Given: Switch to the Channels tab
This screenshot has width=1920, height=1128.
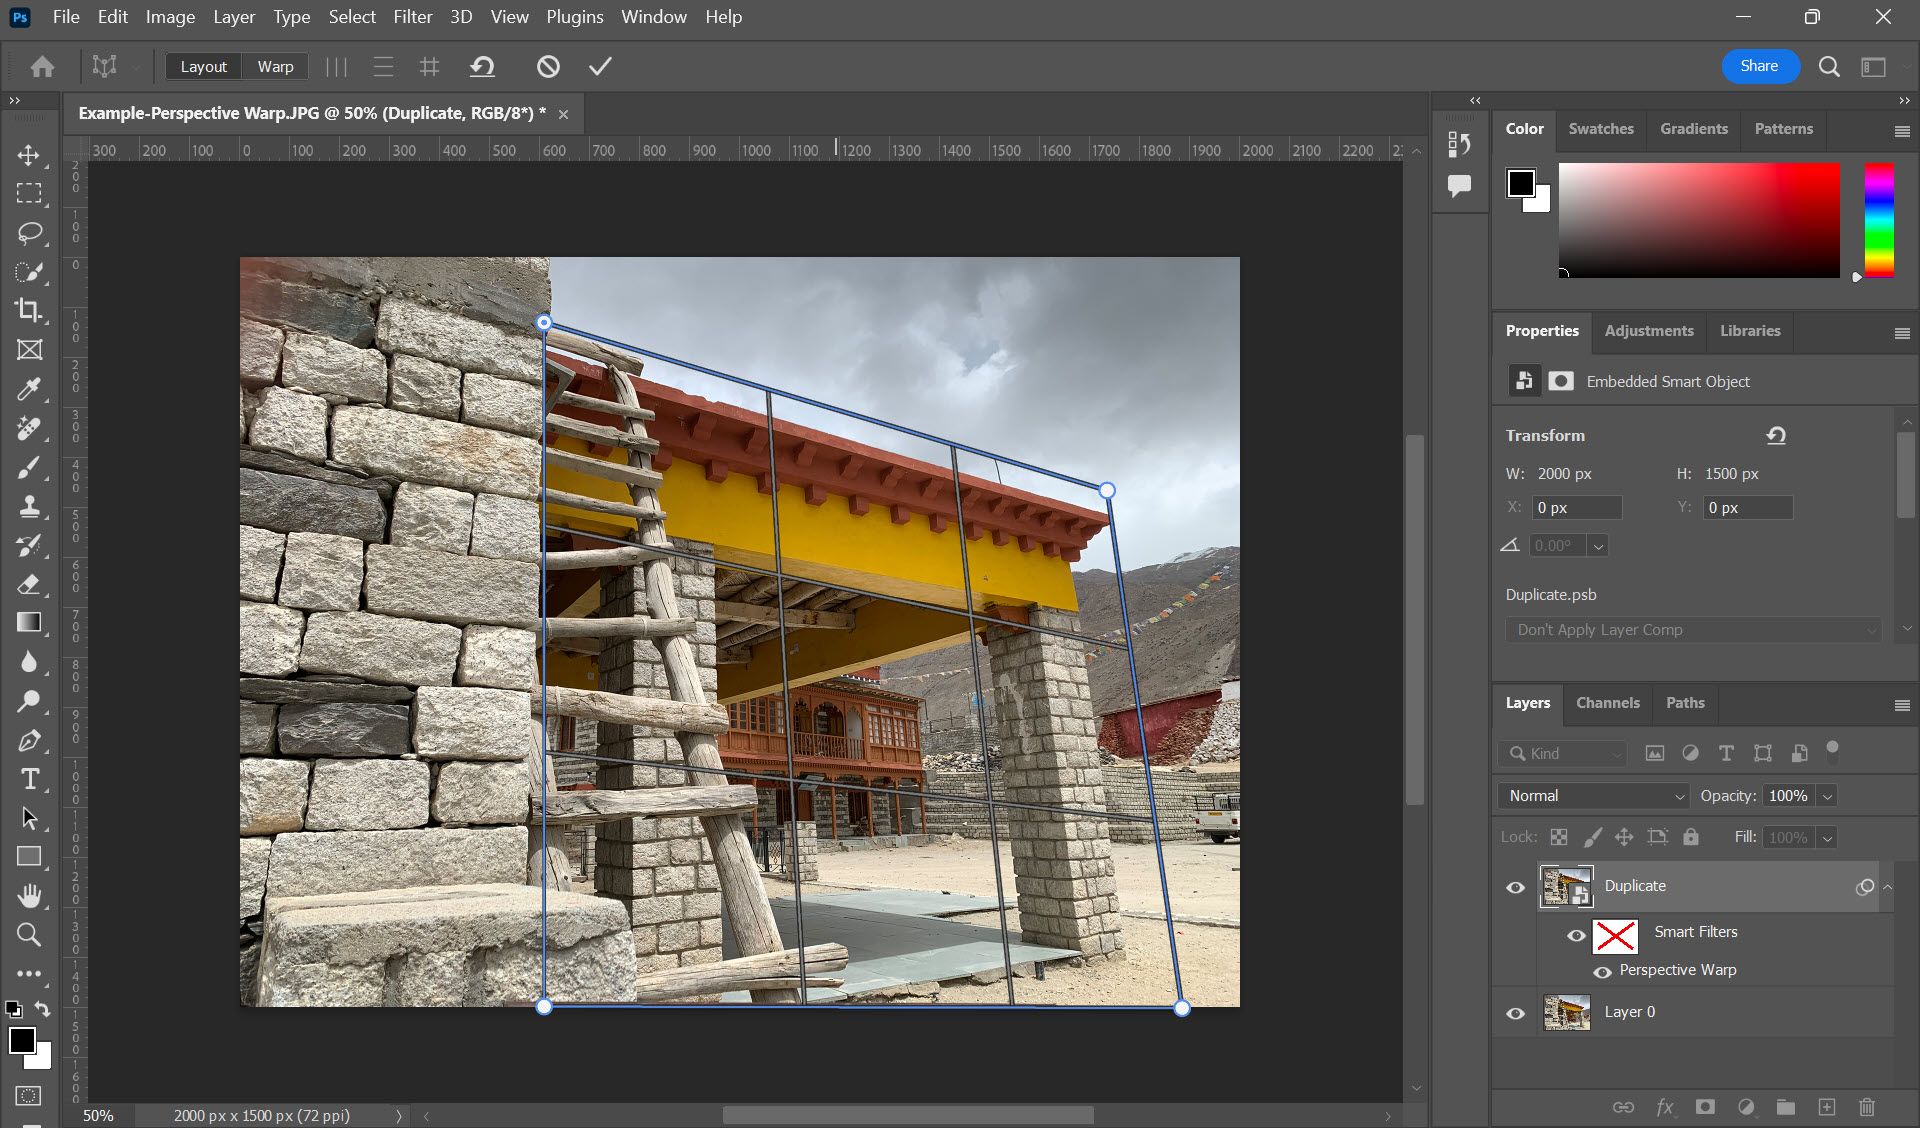Looking at the screenshot, I should [1608, 703].
